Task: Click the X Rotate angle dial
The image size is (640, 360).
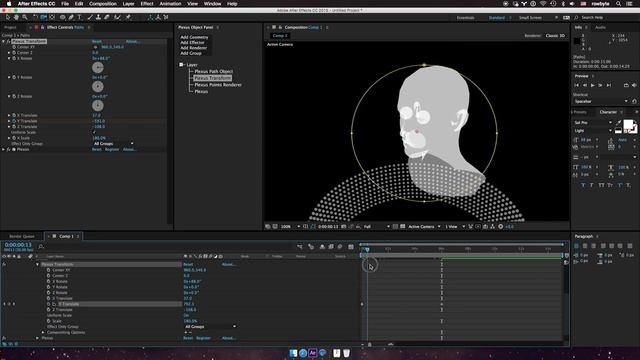Action: pos(98,67)
